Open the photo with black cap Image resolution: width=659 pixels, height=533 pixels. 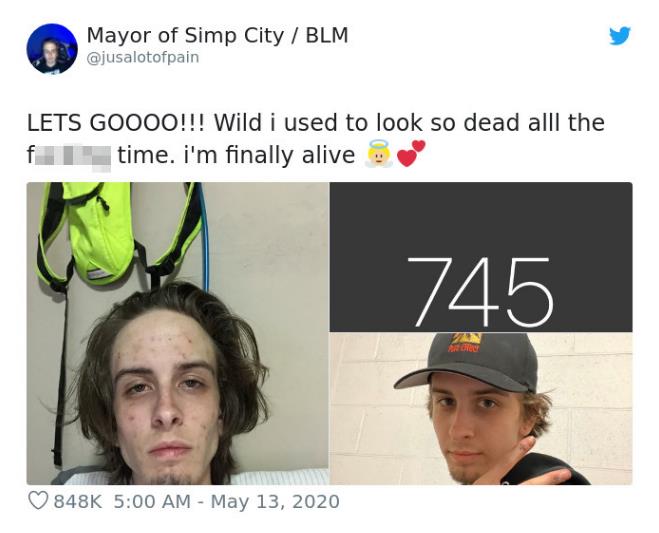[481, 409]
